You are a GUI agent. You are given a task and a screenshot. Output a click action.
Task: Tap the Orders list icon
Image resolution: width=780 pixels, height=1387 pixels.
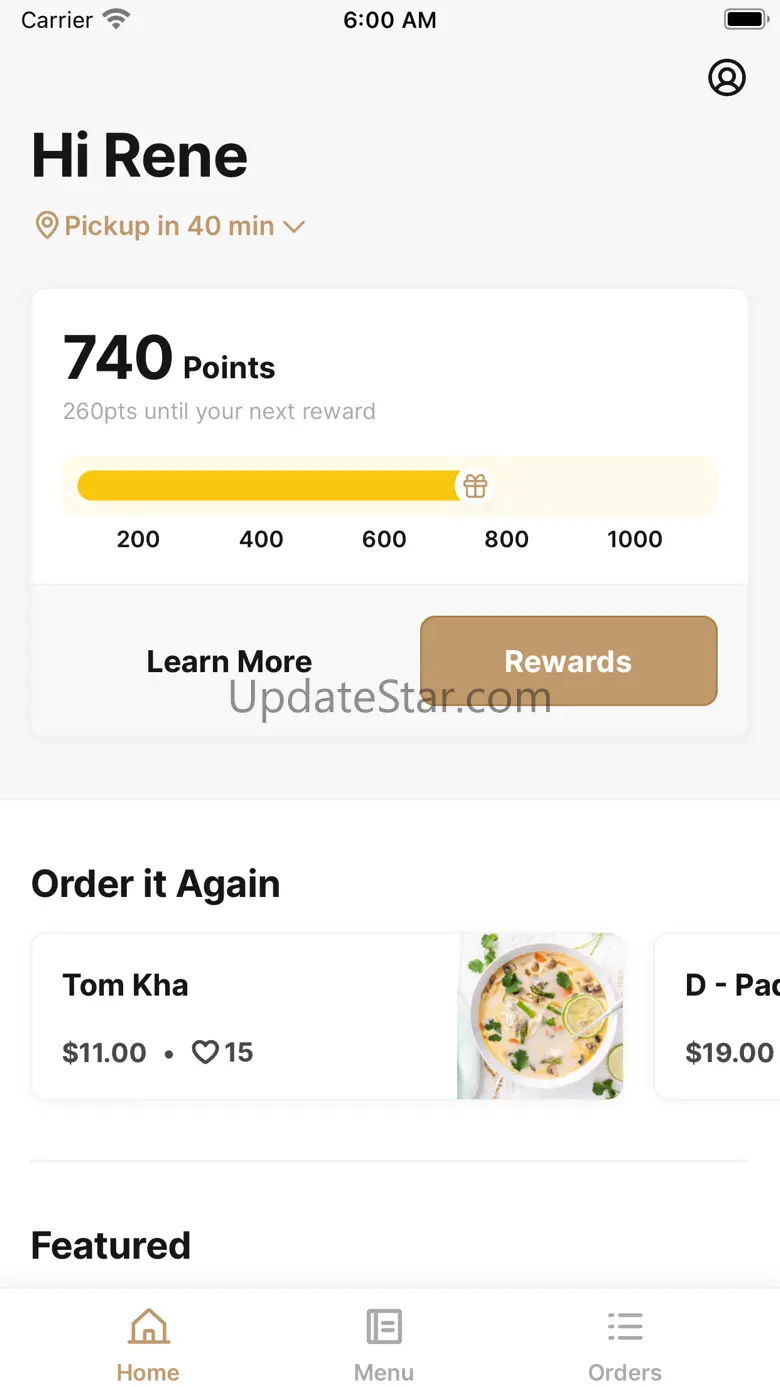pyautogui.click(x=625, y=1328)
